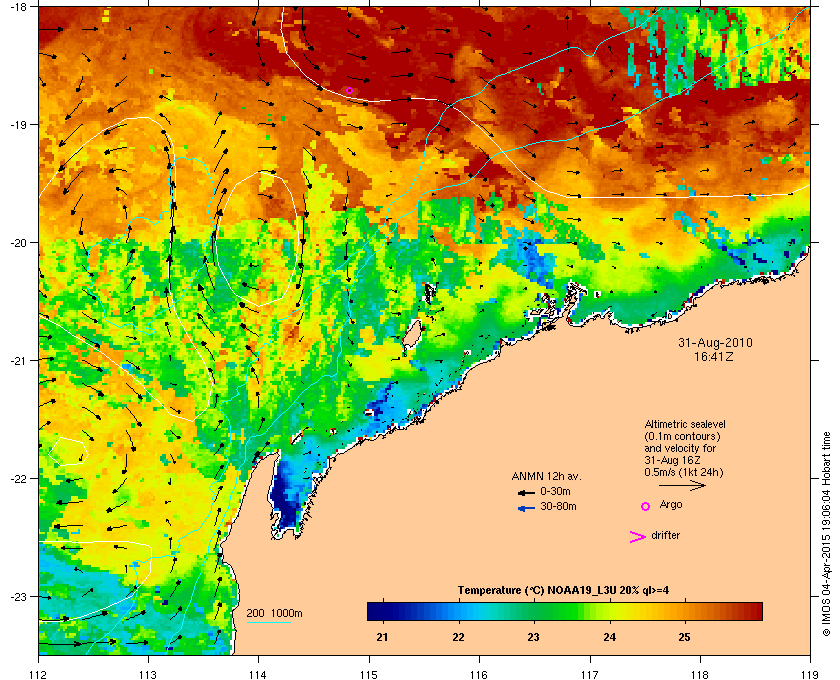Click the blue 30-80m arrow in the legend
This screenshot has width=840, height=680.
[x=526, y=508]
